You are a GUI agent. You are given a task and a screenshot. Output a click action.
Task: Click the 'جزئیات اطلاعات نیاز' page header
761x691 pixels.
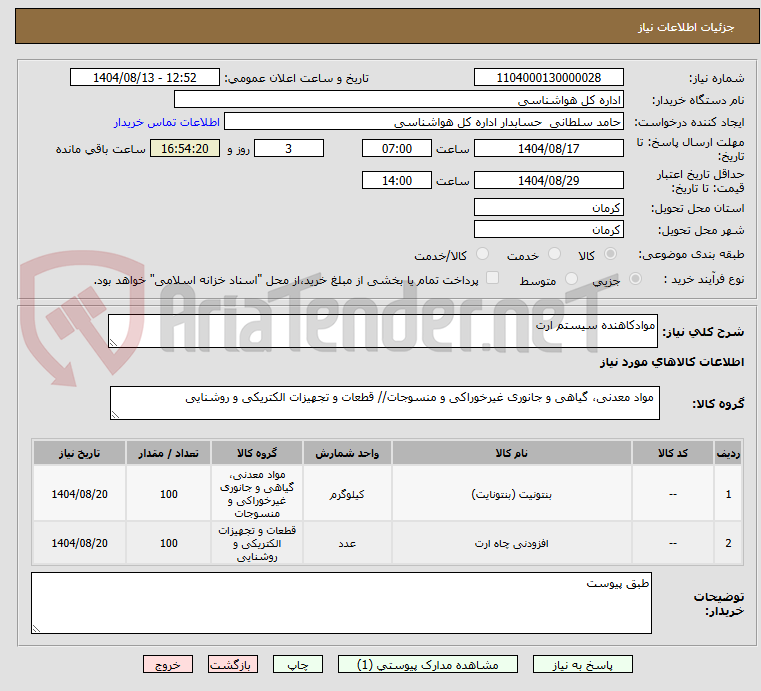686,27
